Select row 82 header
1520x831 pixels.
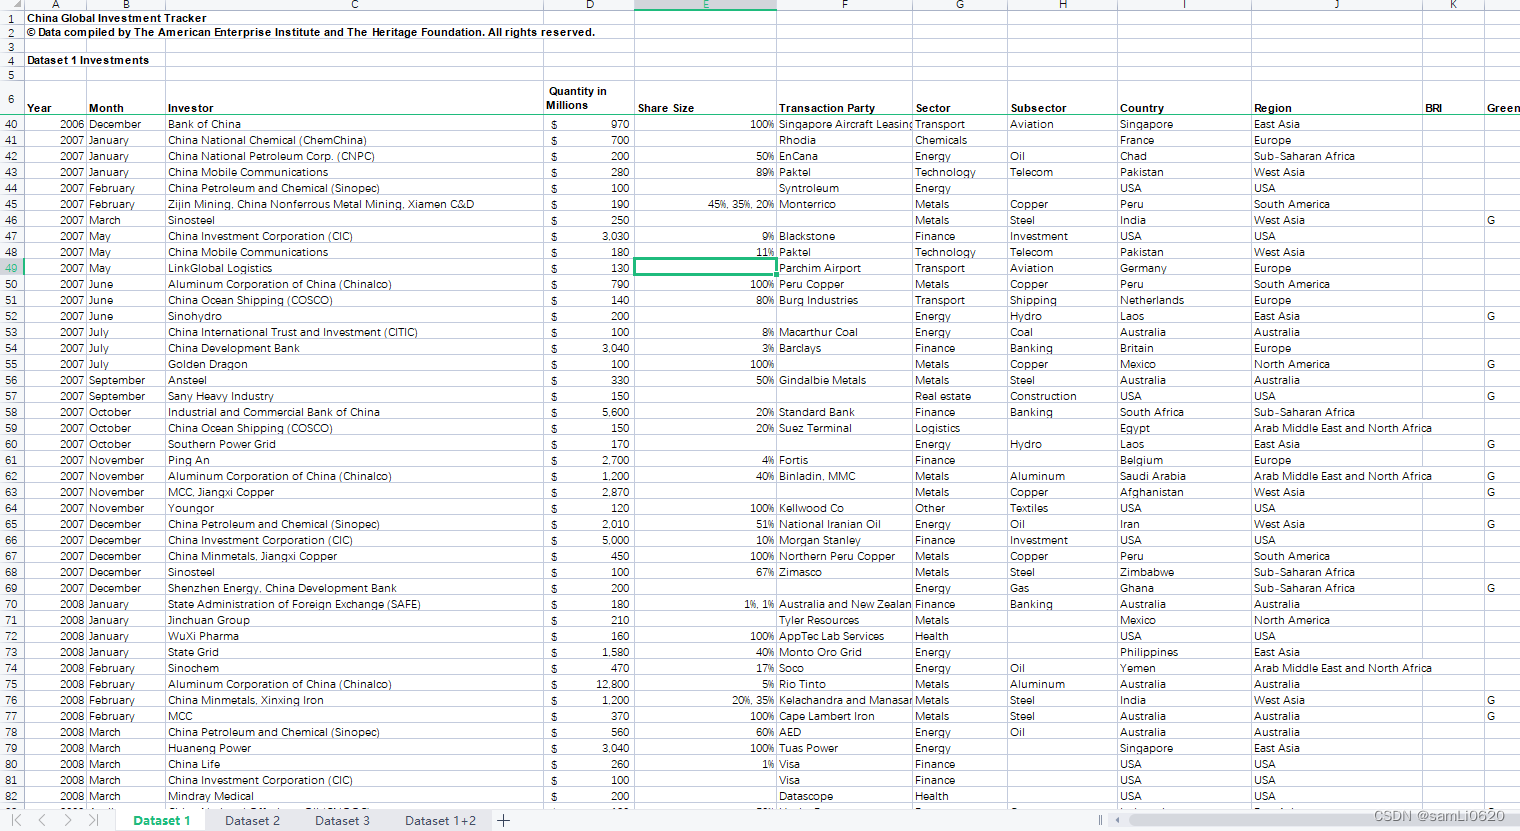click(x=11, y=796)
